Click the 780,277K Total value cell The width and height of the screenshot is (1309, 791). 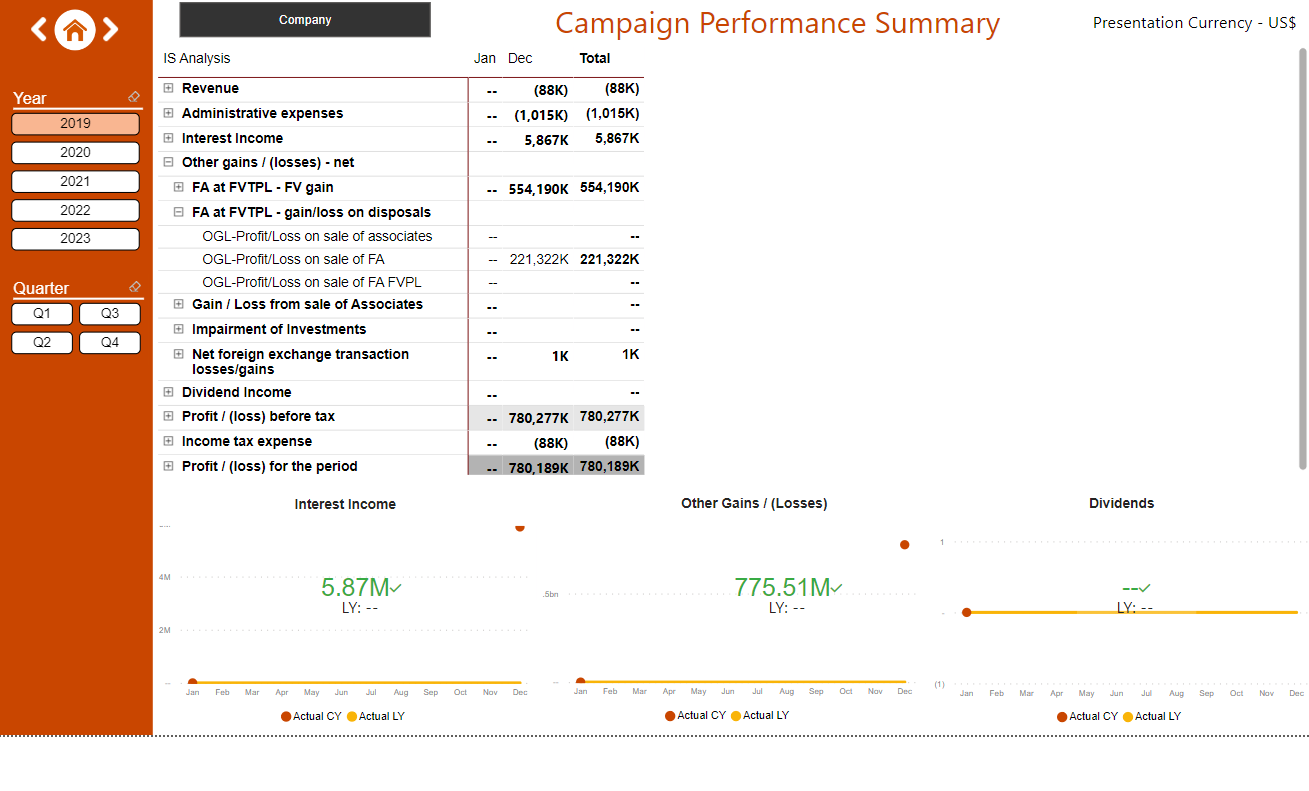(x=609, y=416)
